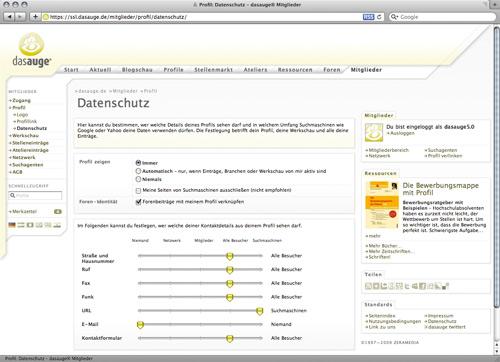Click the profile avatar in Mitglieder box
The image size is (500, 362).
(374, 132)
